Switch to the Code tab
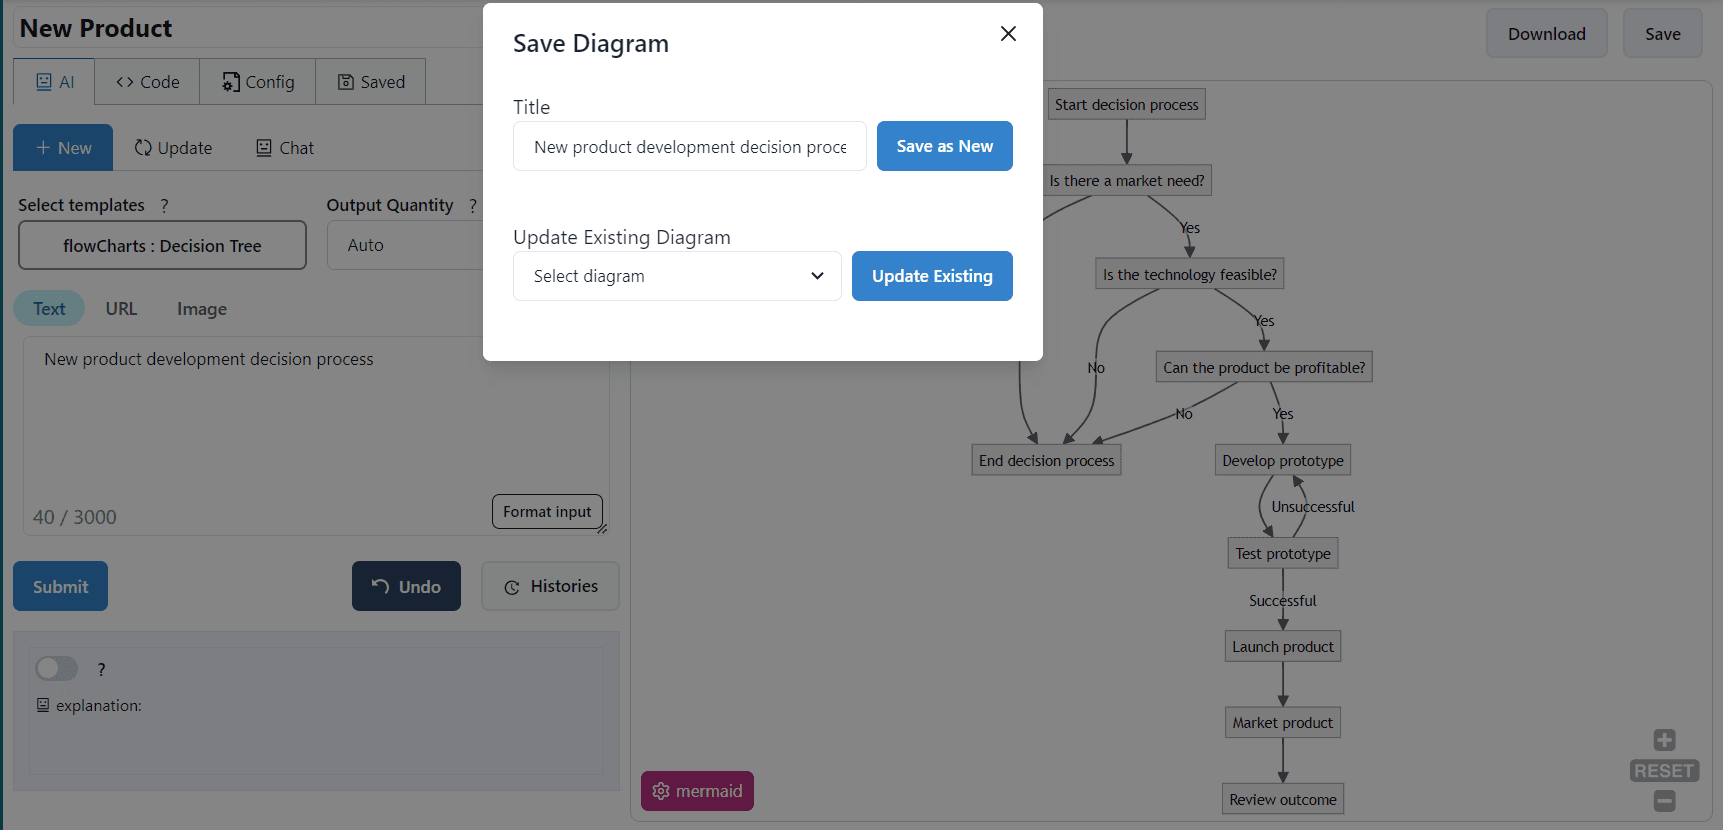This screenshot has width=1723, height=830. [146, 81]
